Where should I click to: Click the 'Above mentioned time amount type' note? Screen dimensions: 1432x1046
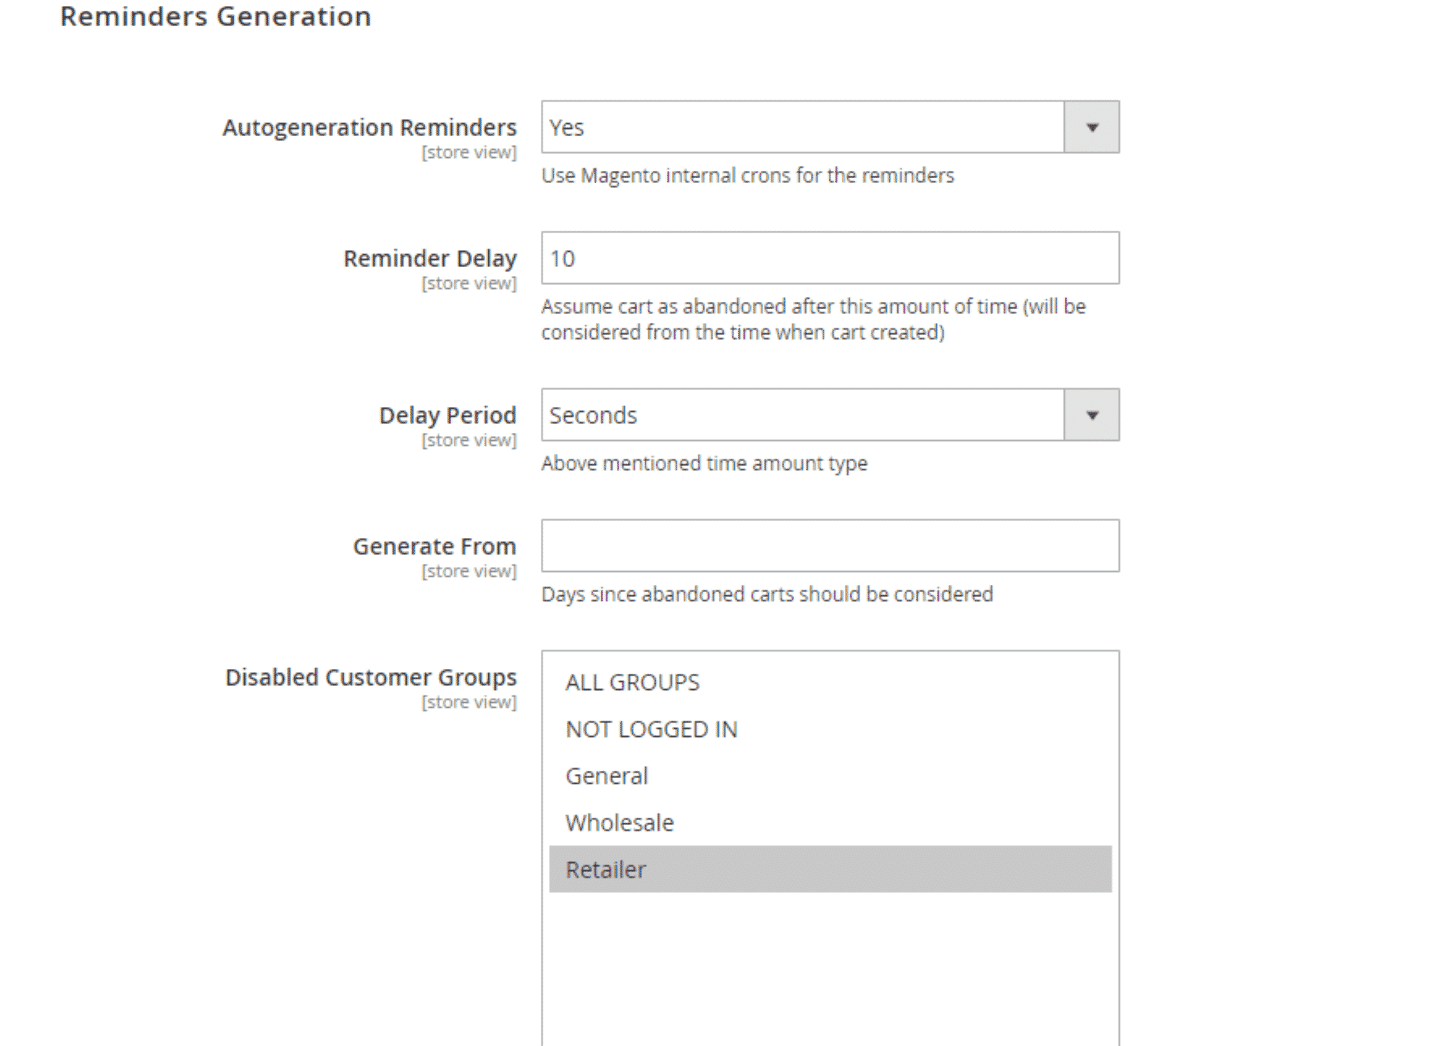(704, 464)
